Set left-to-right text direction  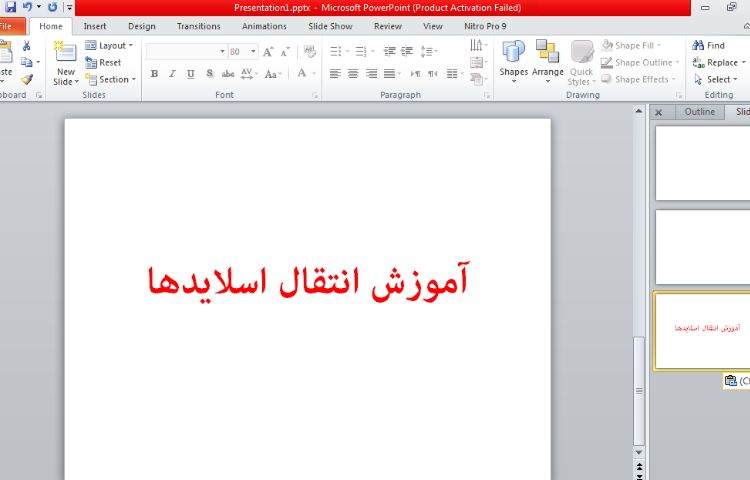[415, 74]
